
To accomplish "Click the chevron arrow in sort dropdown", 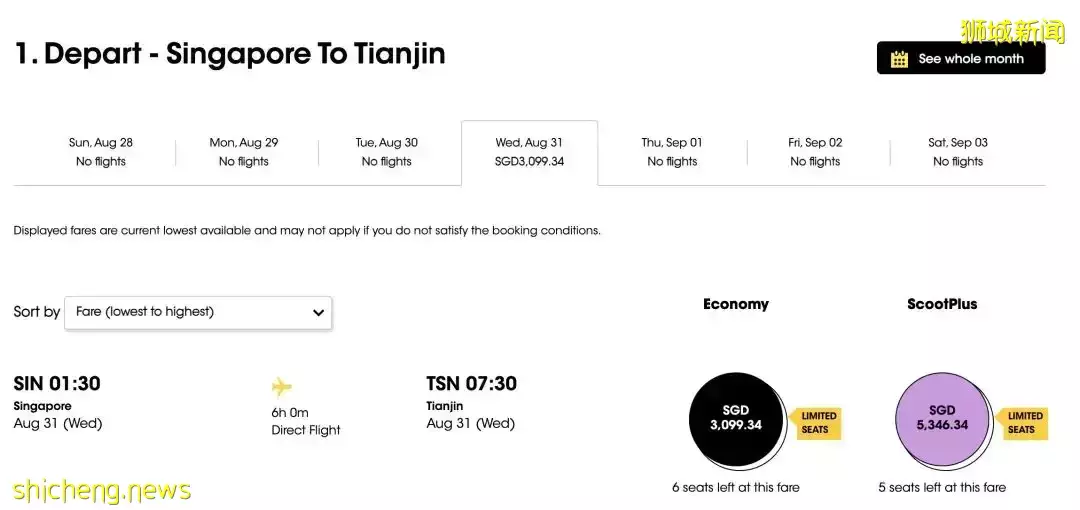I will 318,312.
